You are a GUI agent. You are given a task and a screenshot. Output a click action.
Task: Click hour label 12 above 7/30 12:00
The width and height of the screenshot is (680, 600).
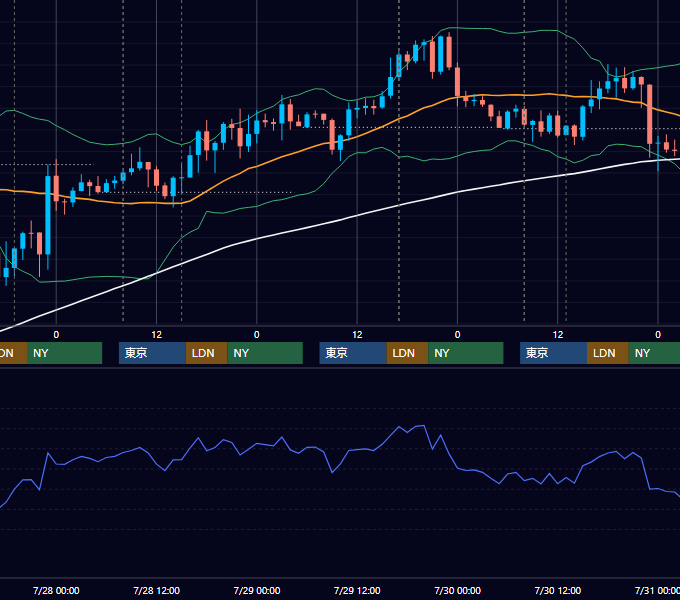558,335
